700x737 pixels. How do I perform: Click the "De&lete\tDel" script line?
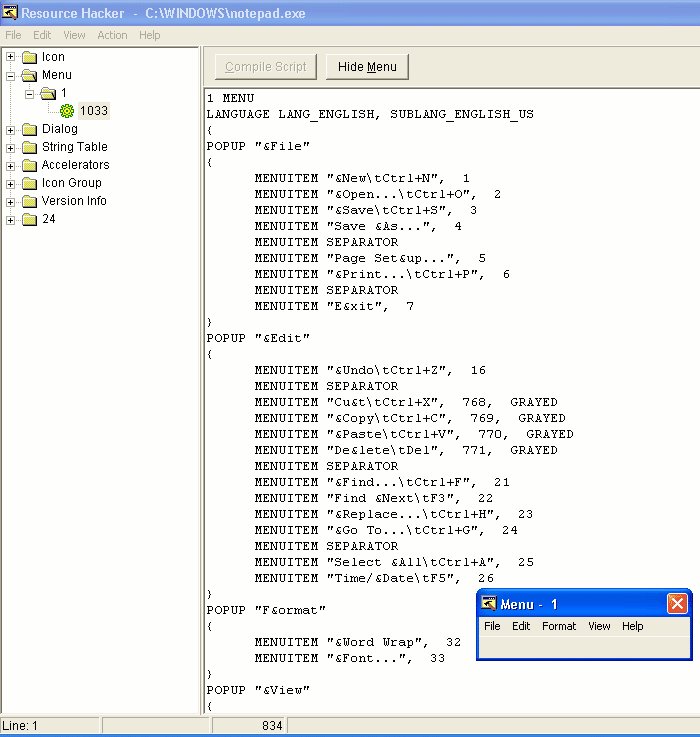[406, 450]
